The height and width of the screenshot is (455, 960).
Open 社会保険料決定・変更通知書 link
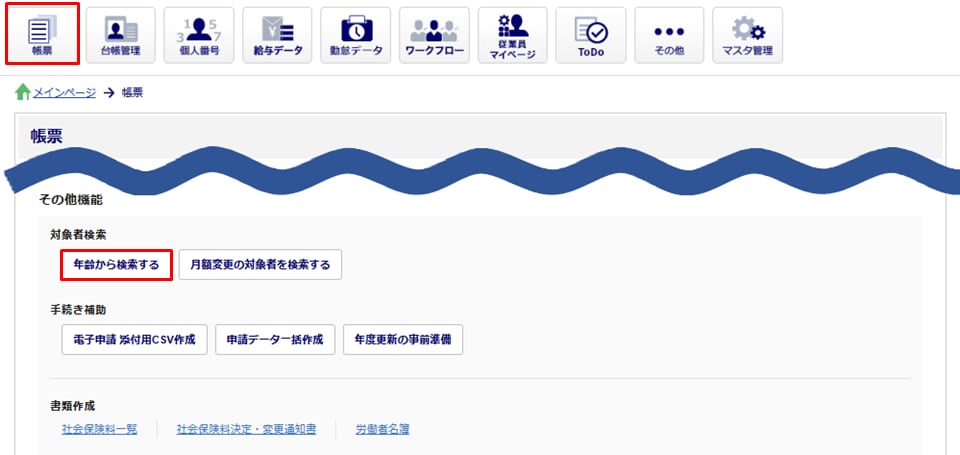[246, 429]
